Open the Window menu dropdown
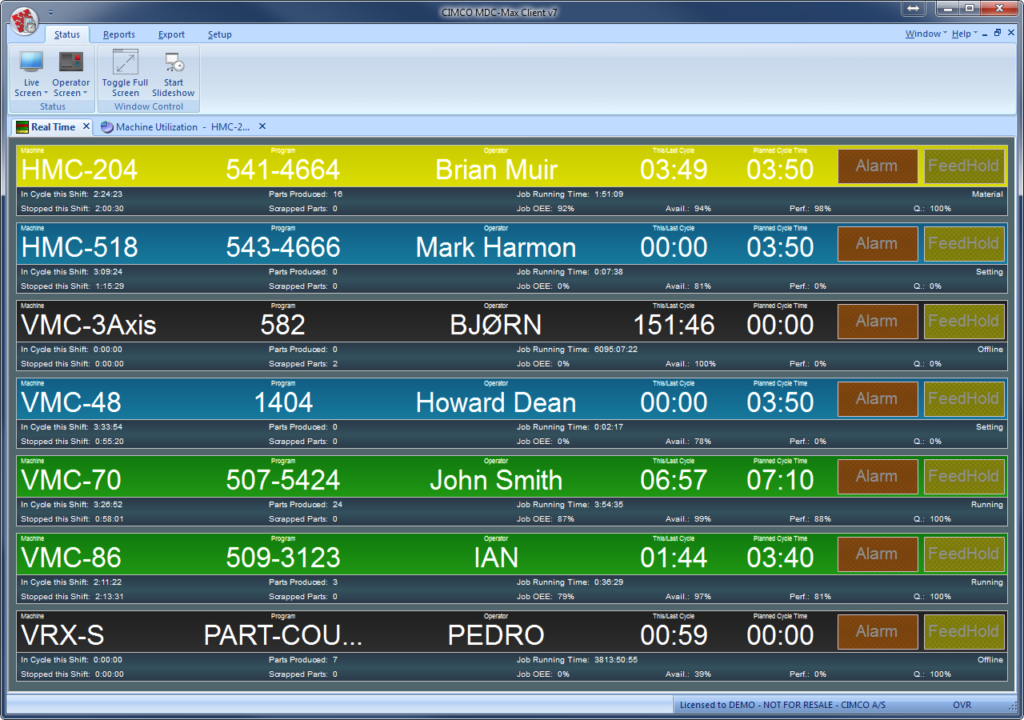Image resolution: width=1024 pixels, height=720 pixels. click(925, 34)
